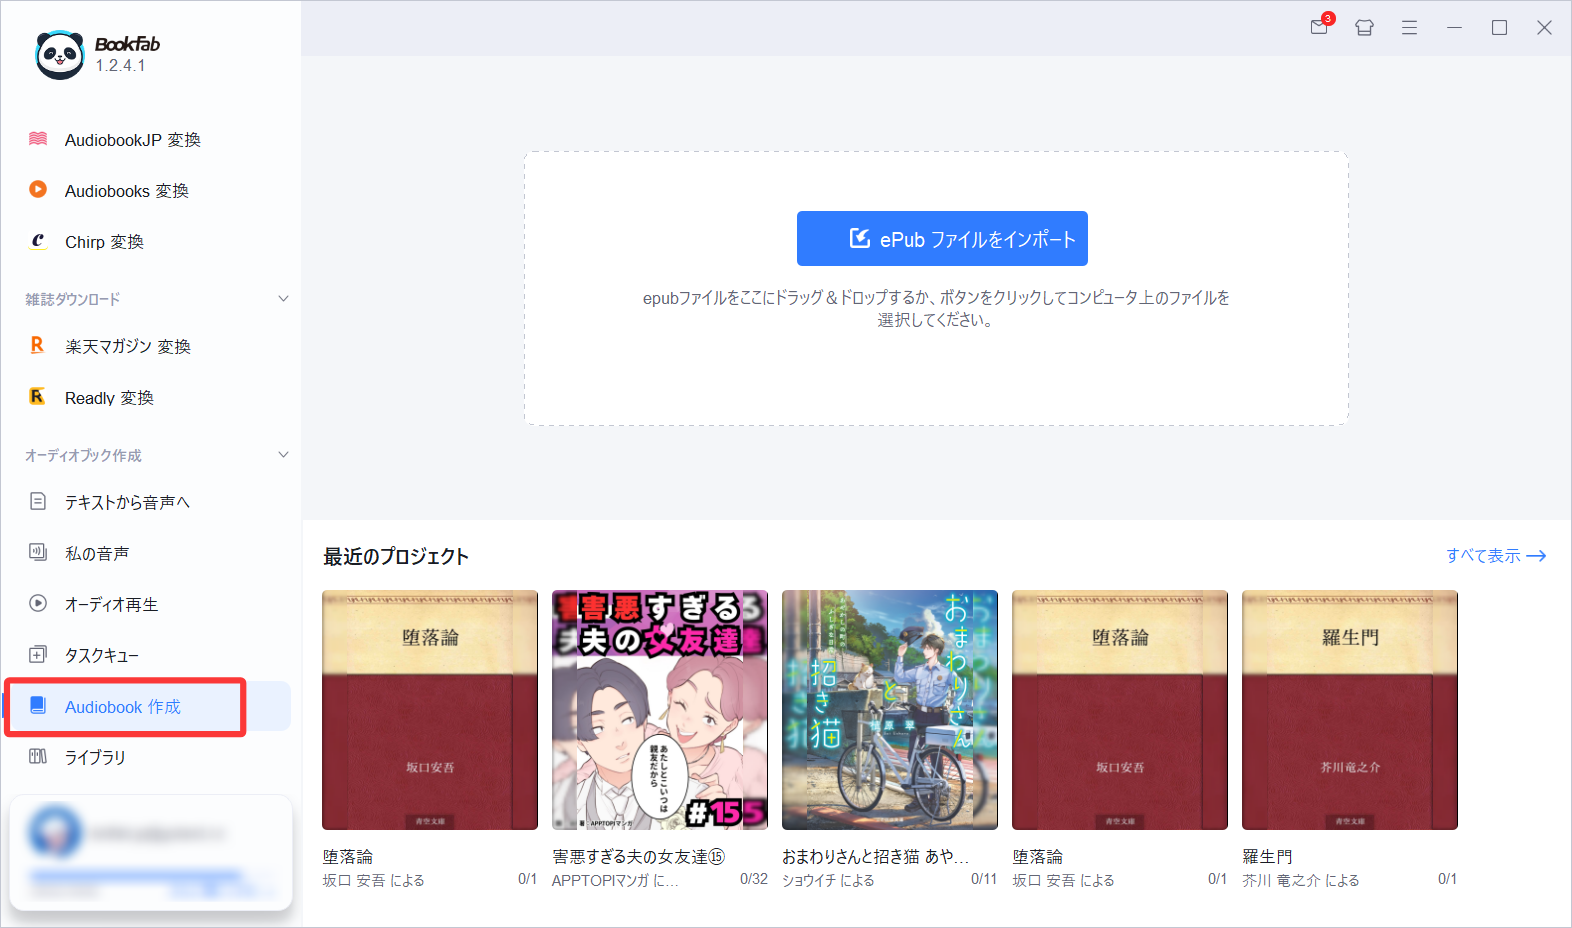Click the blurred user account card

point(151,852)
